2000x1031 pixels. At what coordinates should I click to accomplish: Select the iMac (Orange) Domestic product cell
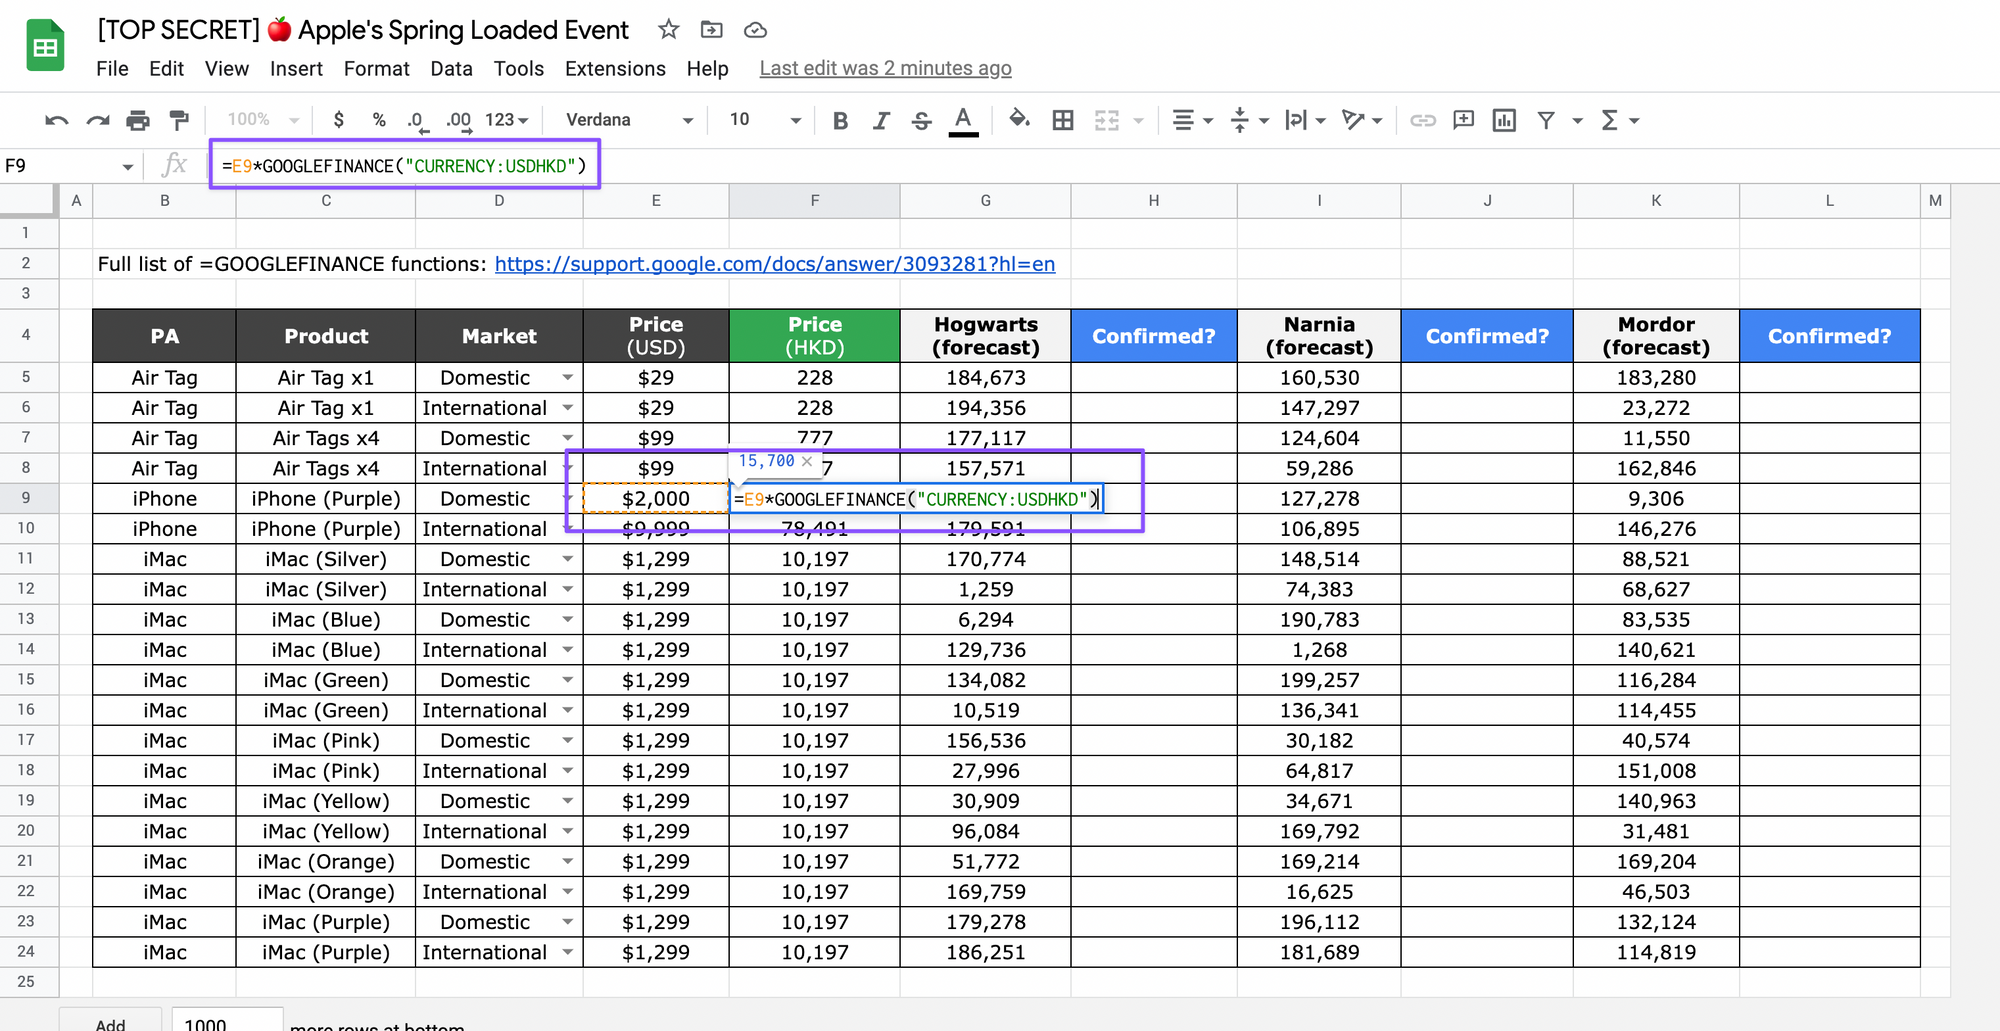(326, 862)
